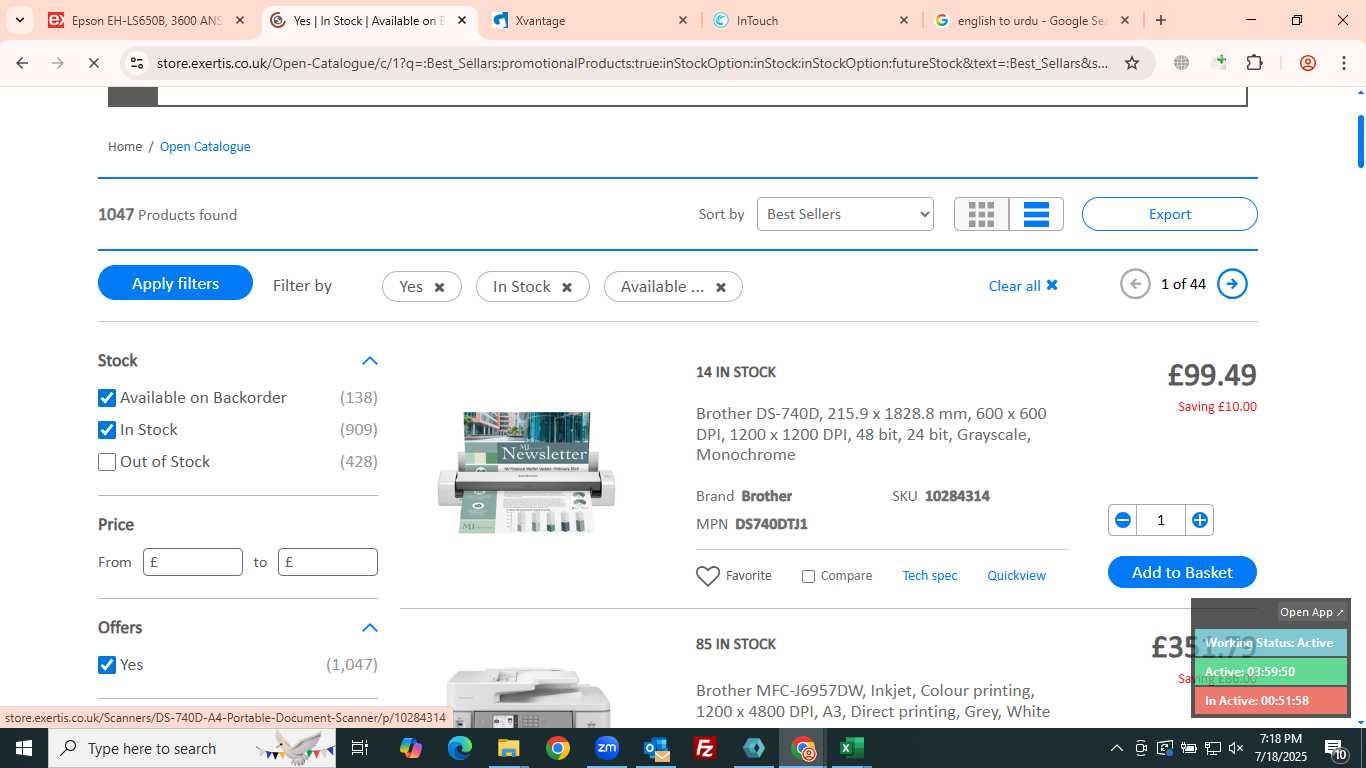Switch to 'english to urdu' Google tab
This screenshot has width=1366, height=768.
(x=1031, y=20)
